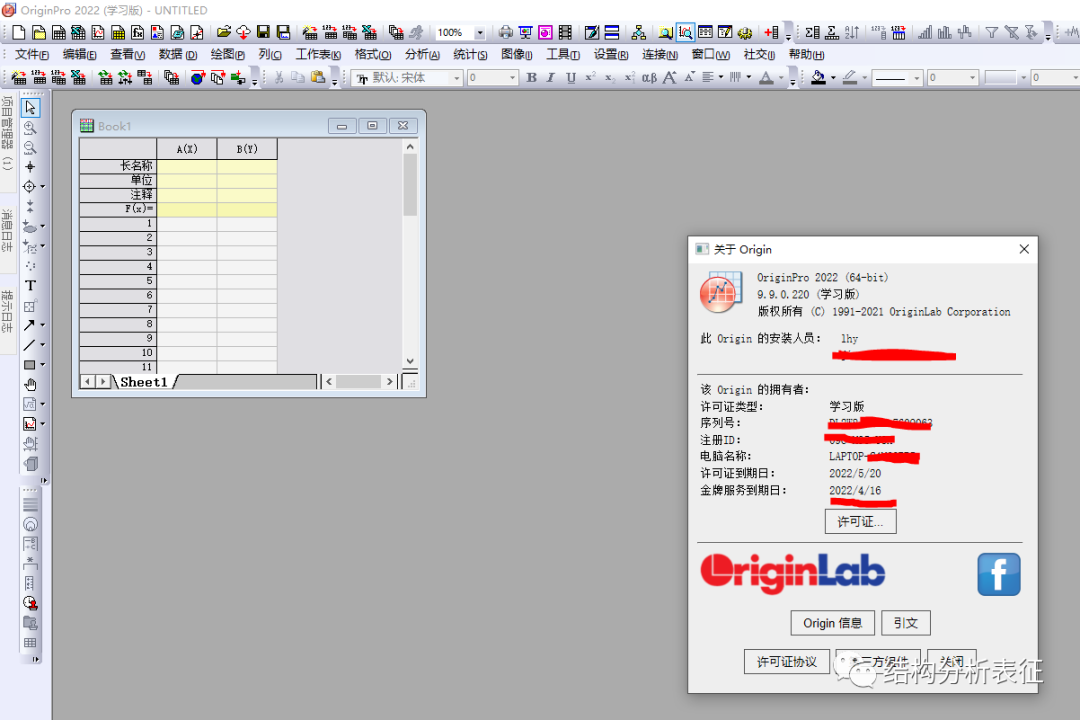1080x720 pixels.
Task: Open the font name dropdown showing 默认: 宋体
Action: pos(456,79)
